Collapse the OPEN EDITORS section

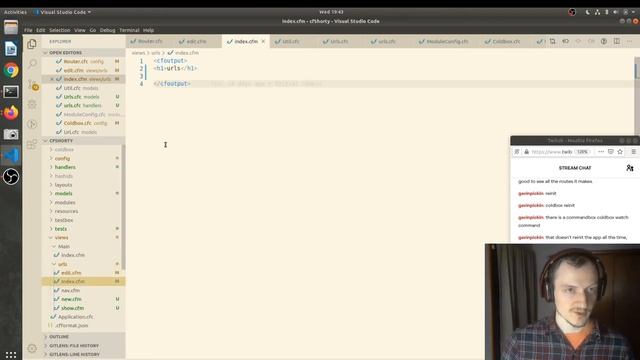click(83, 53)
